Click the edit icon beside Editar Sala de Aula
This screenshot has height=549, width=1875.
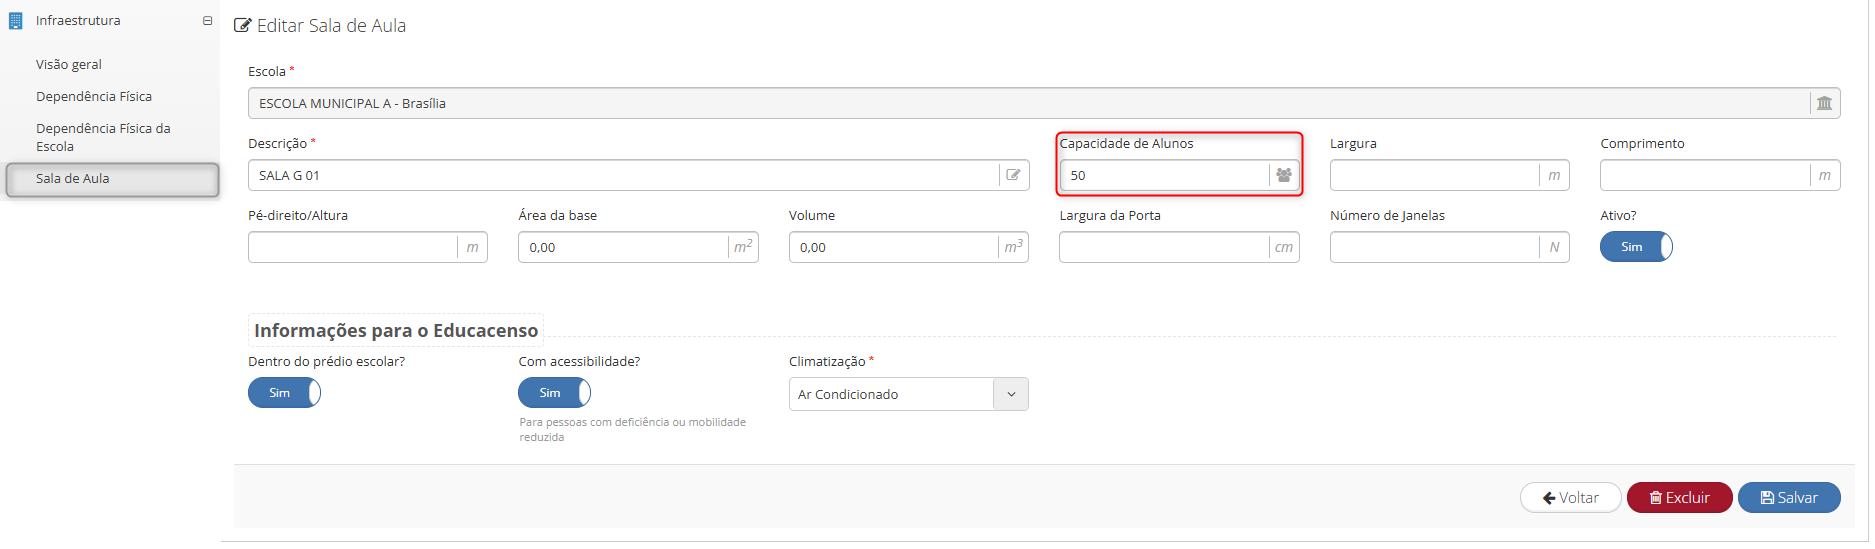tap(242, 26)
